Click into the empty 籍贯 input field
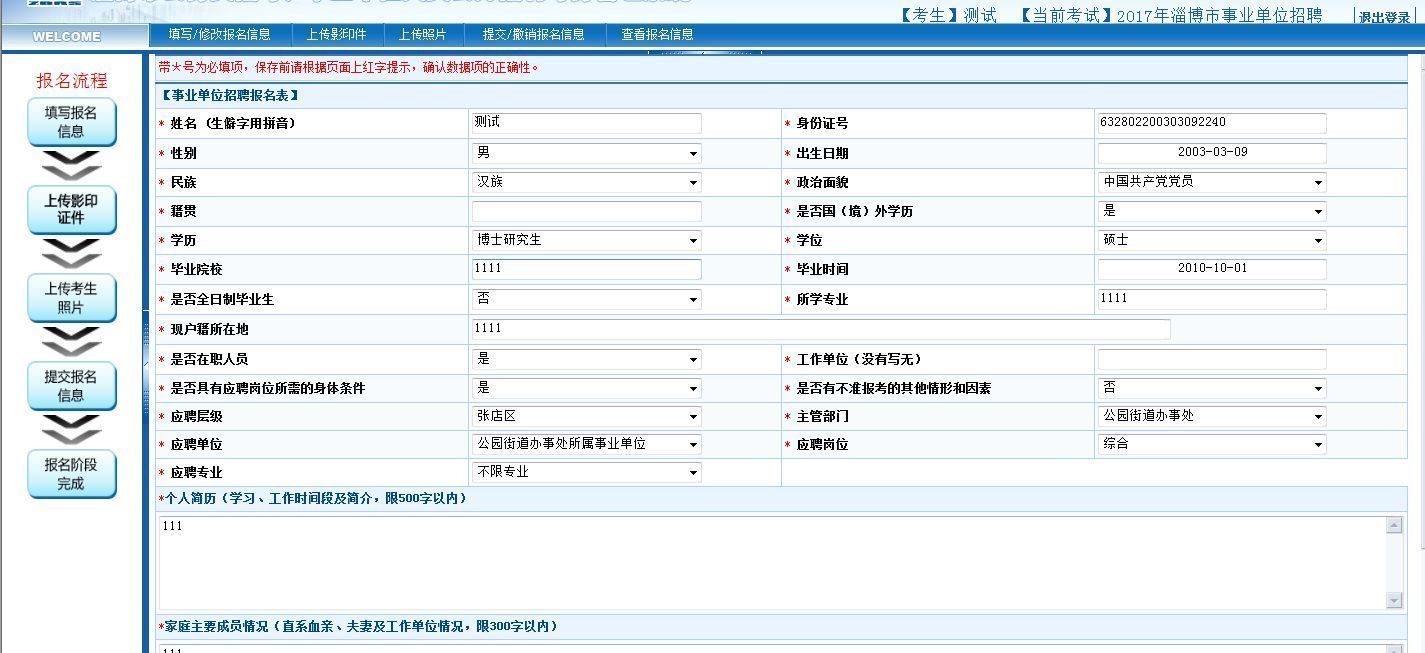 click(585, 211)
